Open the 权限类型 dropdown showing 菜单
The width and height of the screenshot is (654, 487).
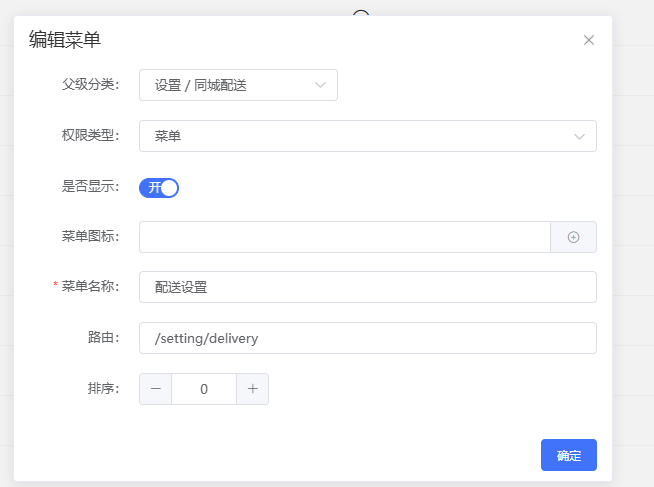tap(360, 136)
